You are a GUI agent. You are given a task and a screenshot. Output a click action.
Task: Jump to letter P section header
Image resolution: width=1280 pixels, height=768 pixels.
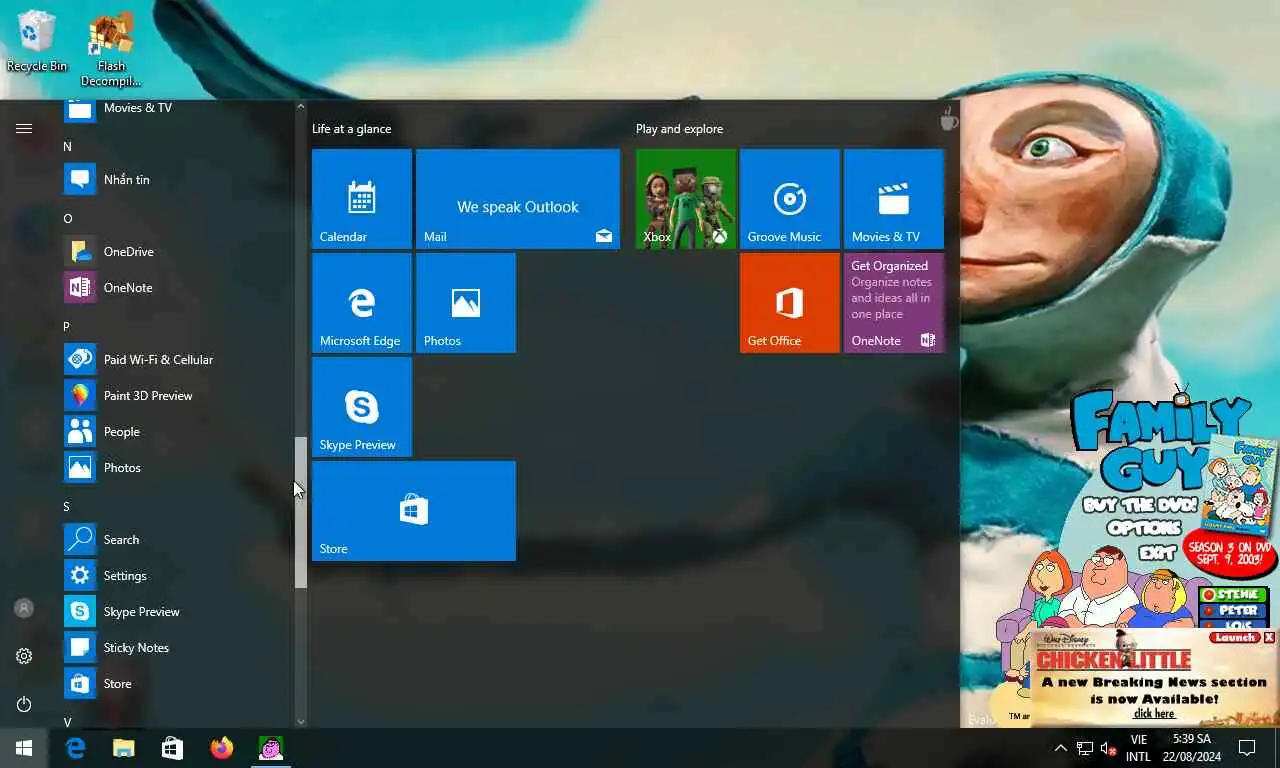coord(67,326)
